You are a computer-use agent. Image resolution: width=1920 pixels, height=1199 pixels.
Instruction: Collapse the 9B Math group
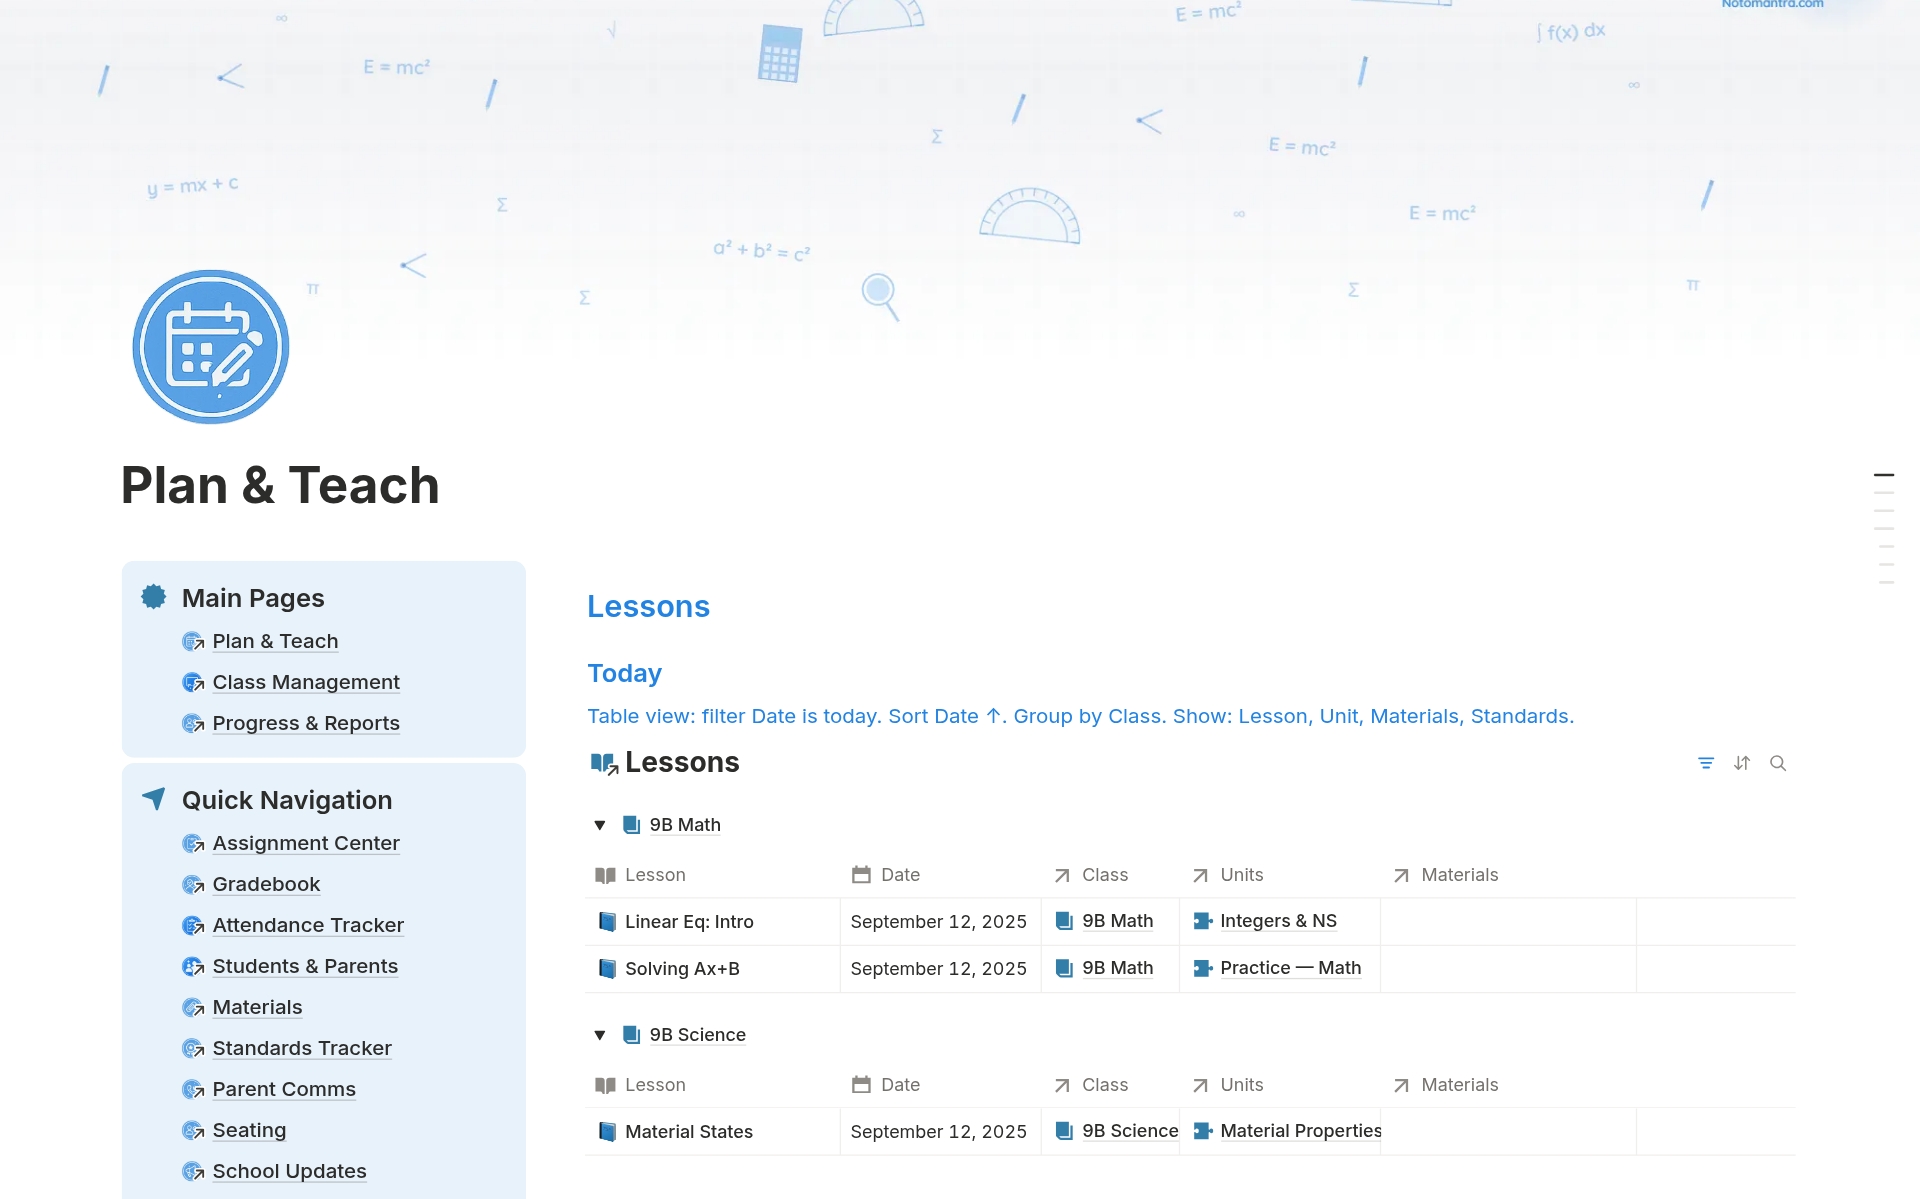[600, 825]
